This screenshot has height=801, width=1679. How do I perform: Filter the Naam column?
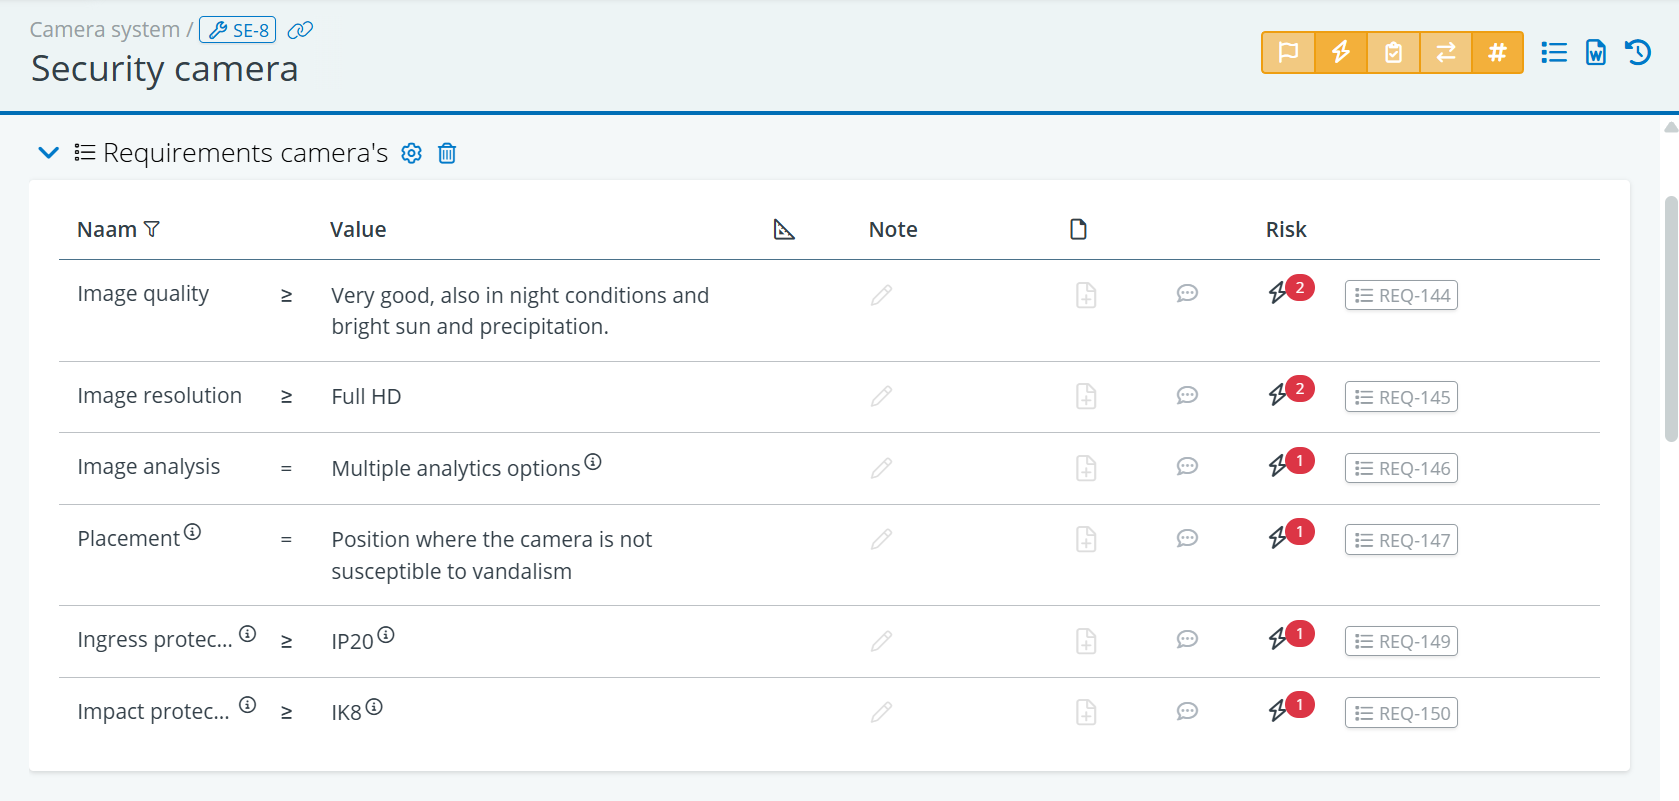(x=152, y=230)
